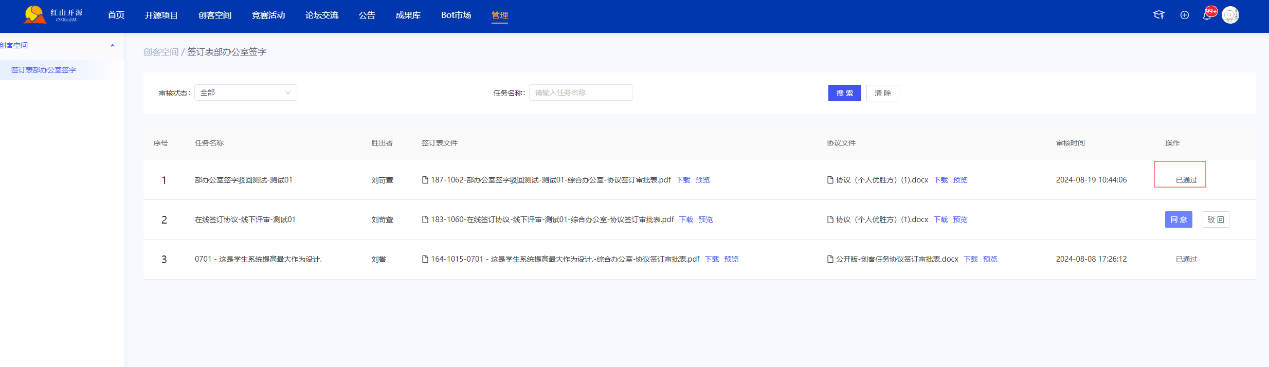Collapse the 创客空间 sidebar group
Viewport: 1269px width, 367px height.
[x=112, y=46]
